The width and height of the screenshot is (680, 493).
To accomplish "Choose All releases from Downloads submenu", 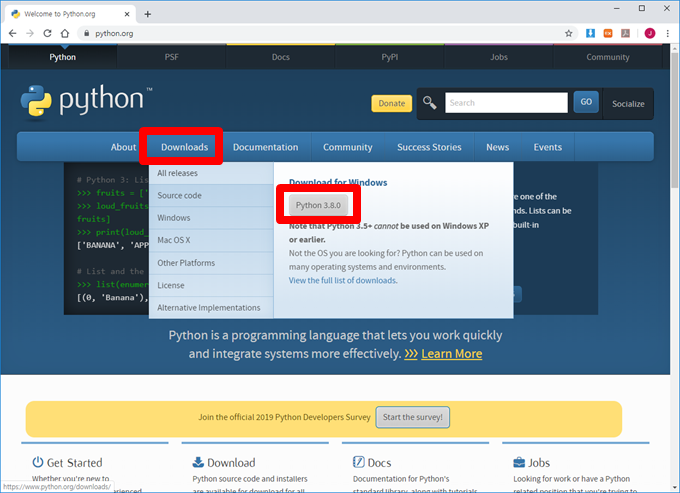I will pos(211,173).
